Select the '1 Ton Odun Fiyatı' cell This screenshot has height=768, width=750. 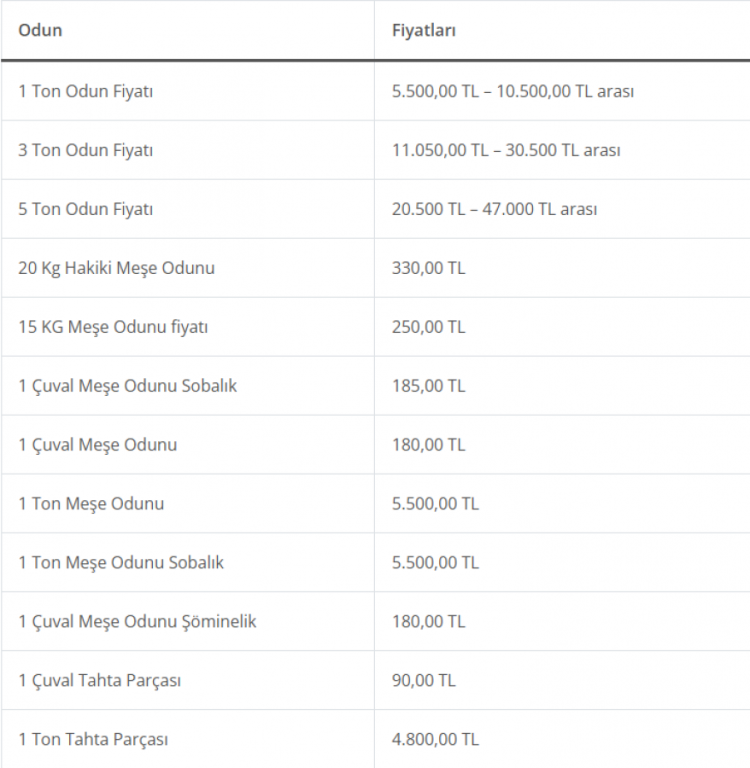click(86, 91)
